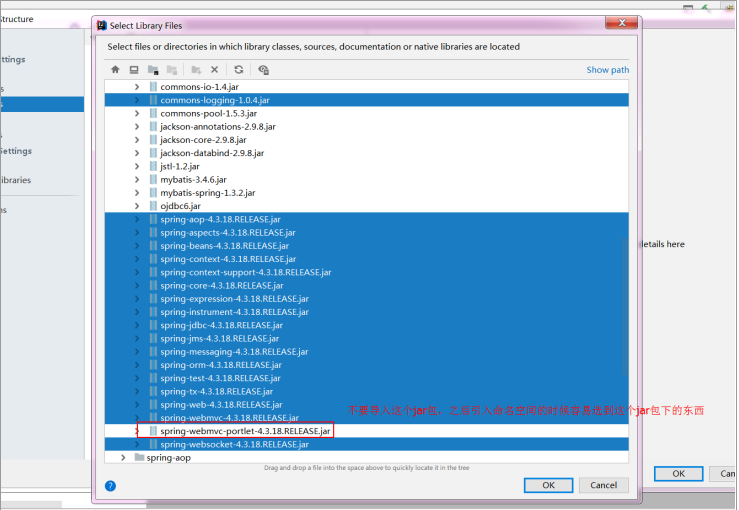Select the Project directory toolbar icon
The height and width of the screenshot is (510, 739).
(x=153, y=70)
